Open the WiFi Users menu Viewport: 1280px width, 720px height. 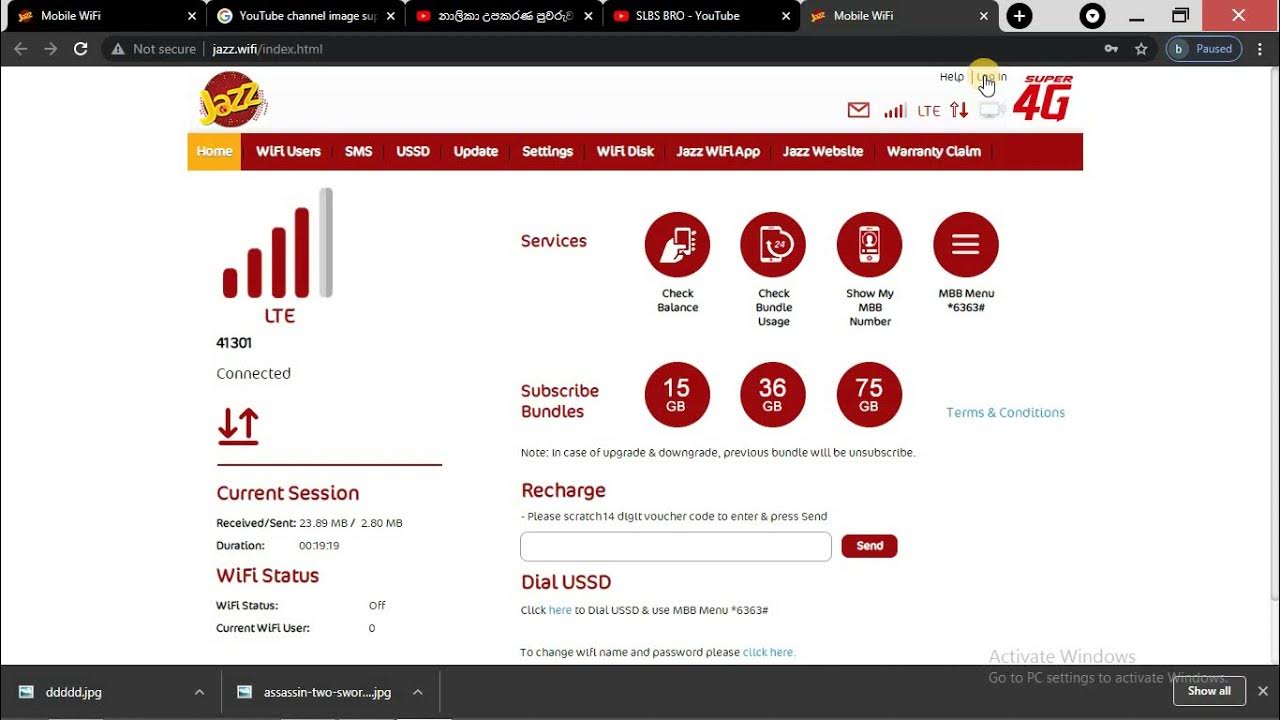[288, 151]
